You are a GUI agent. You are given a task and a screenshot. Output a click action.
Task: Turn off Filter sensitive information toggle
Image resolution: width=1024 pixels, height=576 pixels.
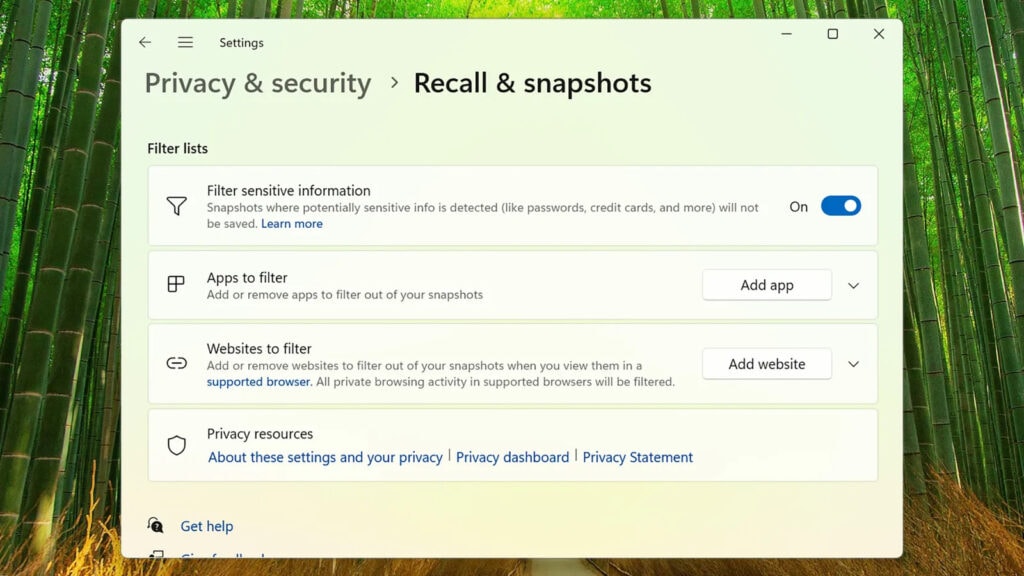840,206
